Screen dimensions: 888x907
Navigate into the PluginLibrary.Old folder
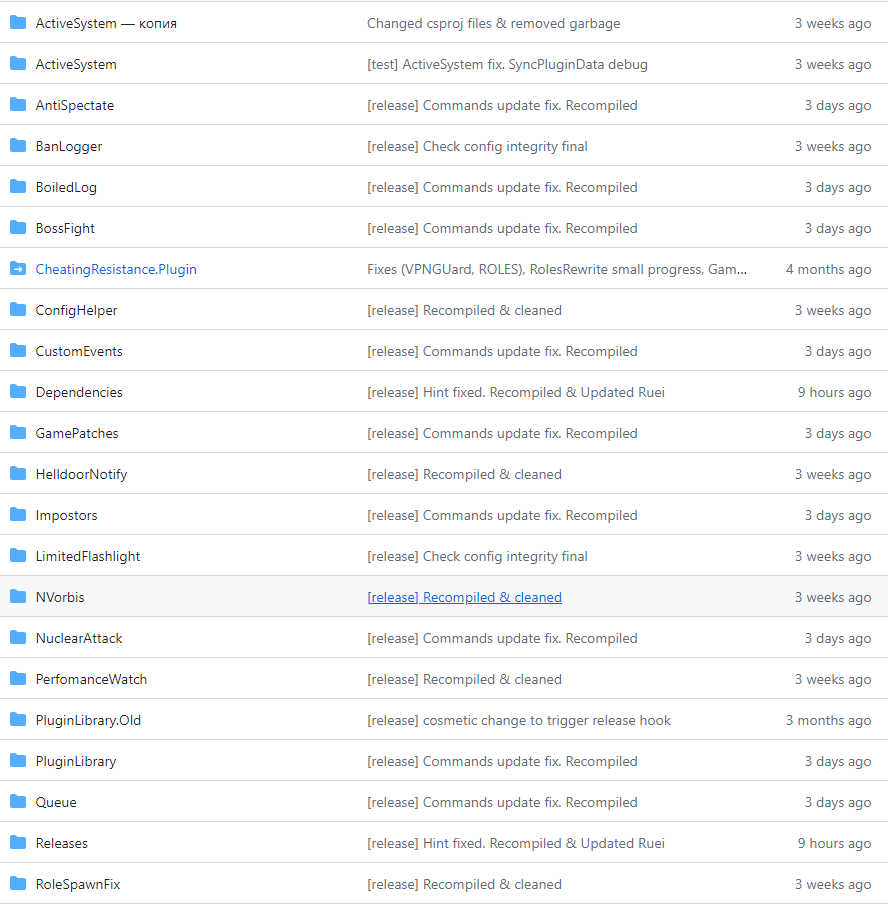point(88,720)
